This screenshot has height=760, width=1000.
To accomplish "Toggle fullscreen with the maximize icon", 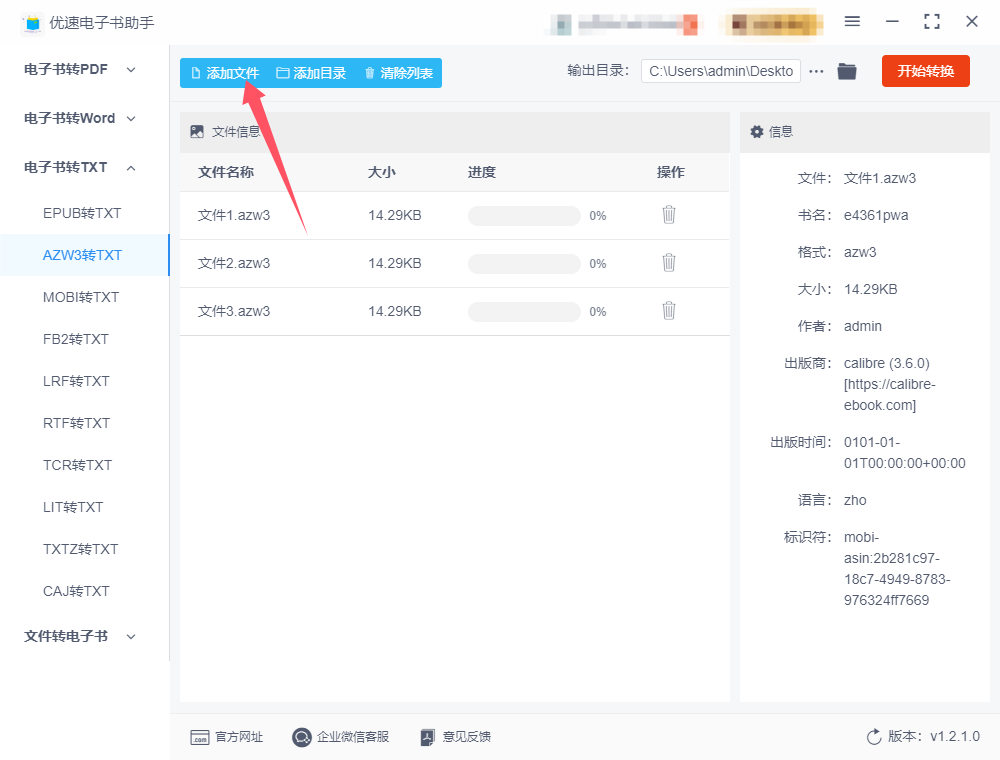I will coord(932,22).
